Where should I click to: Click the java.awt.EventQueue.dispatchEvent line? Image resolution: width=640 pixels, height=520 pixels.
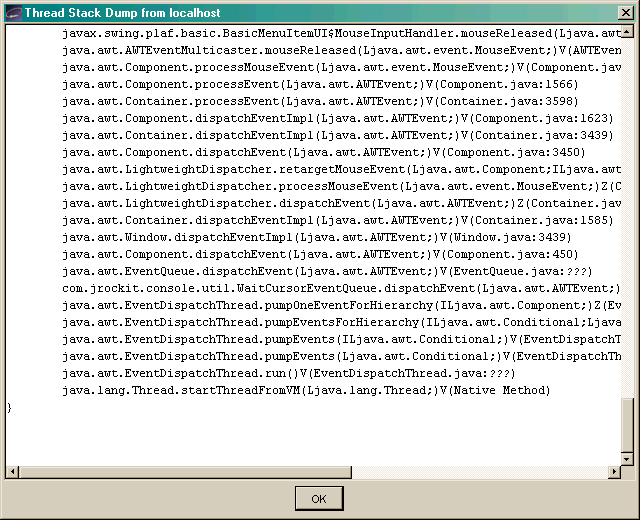point(327,271)
